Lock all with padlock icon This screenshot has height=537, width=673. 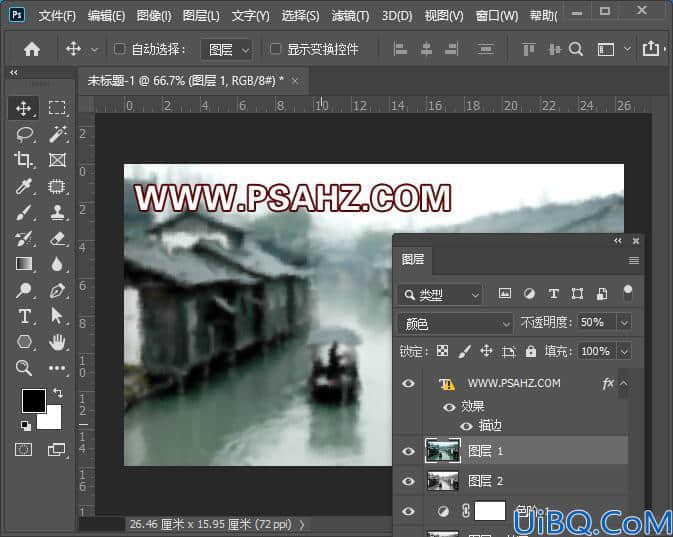[531, 351]
